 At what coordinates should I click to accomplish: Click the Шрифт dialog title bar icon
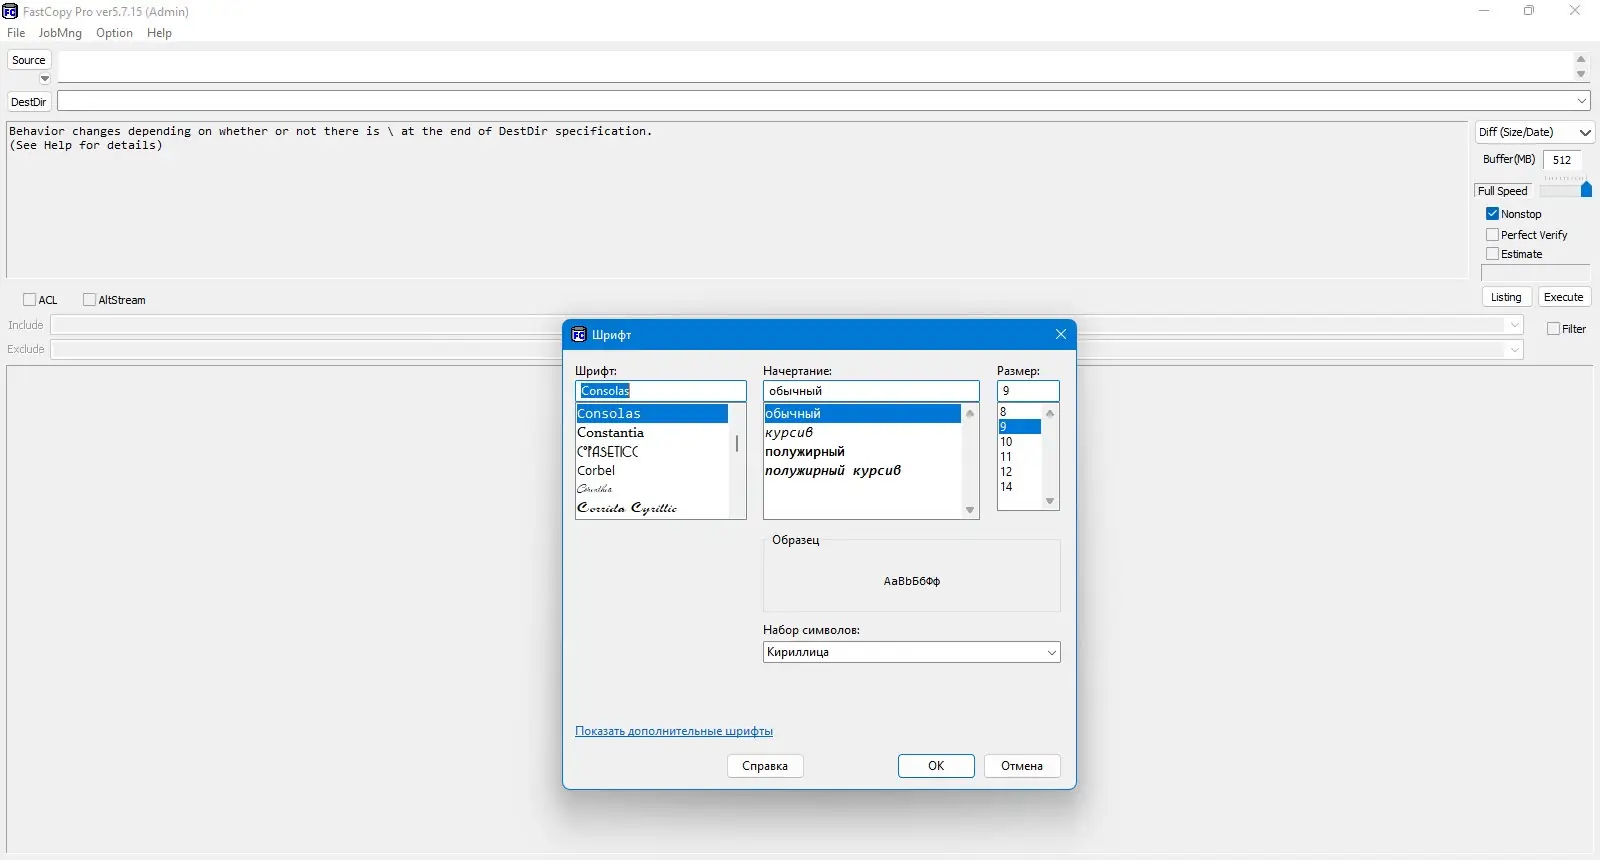pos(578,335)
